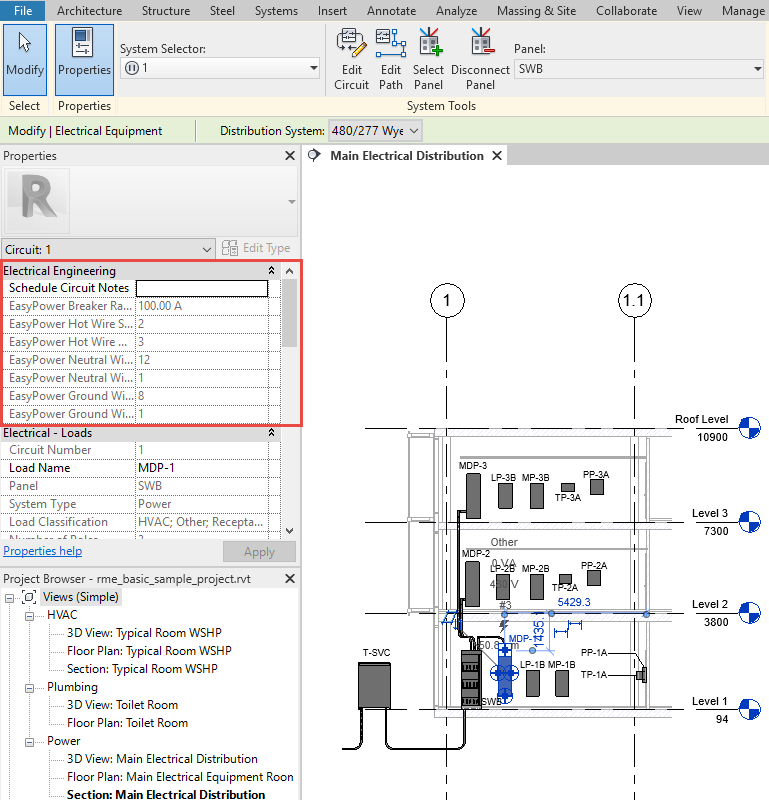
Task: Close the Main Electrical Distribution view tab
Action: [x=497, y=156]
